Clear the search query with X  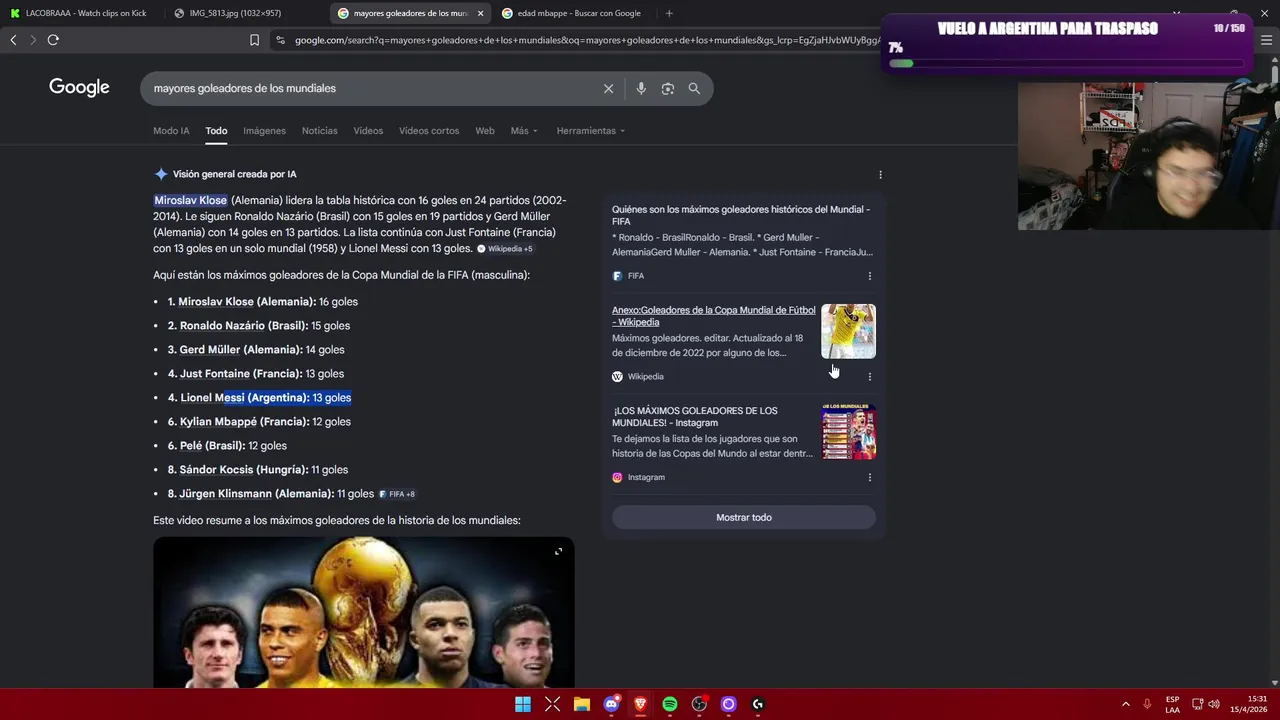608,88
